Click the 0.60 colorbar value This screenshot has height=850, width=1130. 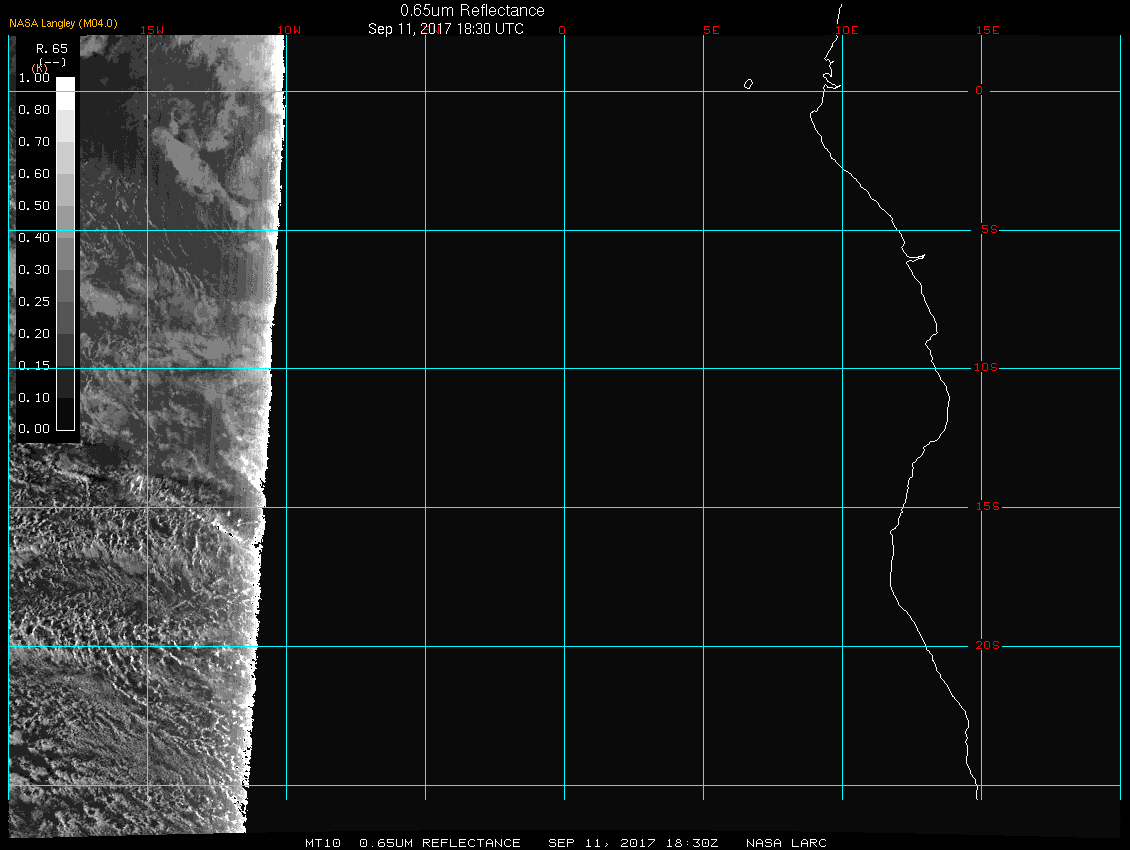[34, 174]
